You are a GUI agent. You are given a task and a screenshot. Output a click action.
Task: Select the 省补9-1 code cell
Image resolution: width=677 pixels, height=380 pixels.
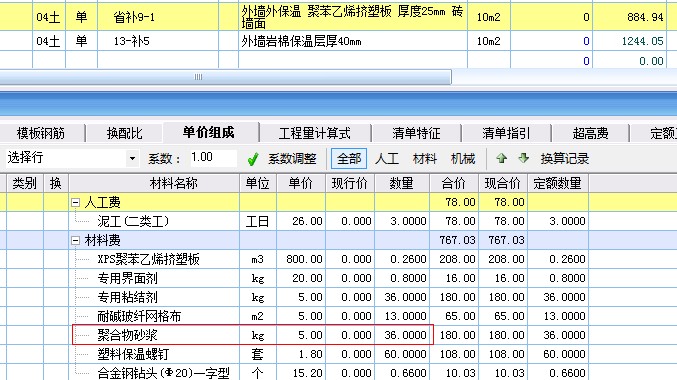click(158, 17)
